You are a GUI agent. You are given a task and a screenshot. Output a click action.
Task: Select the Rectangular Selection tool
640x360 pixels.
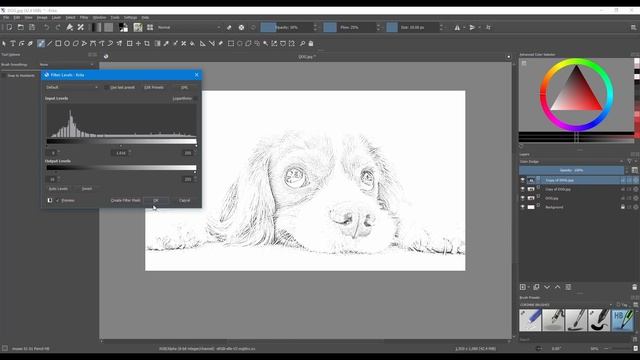pyautogui.click(x=231, y=43)
